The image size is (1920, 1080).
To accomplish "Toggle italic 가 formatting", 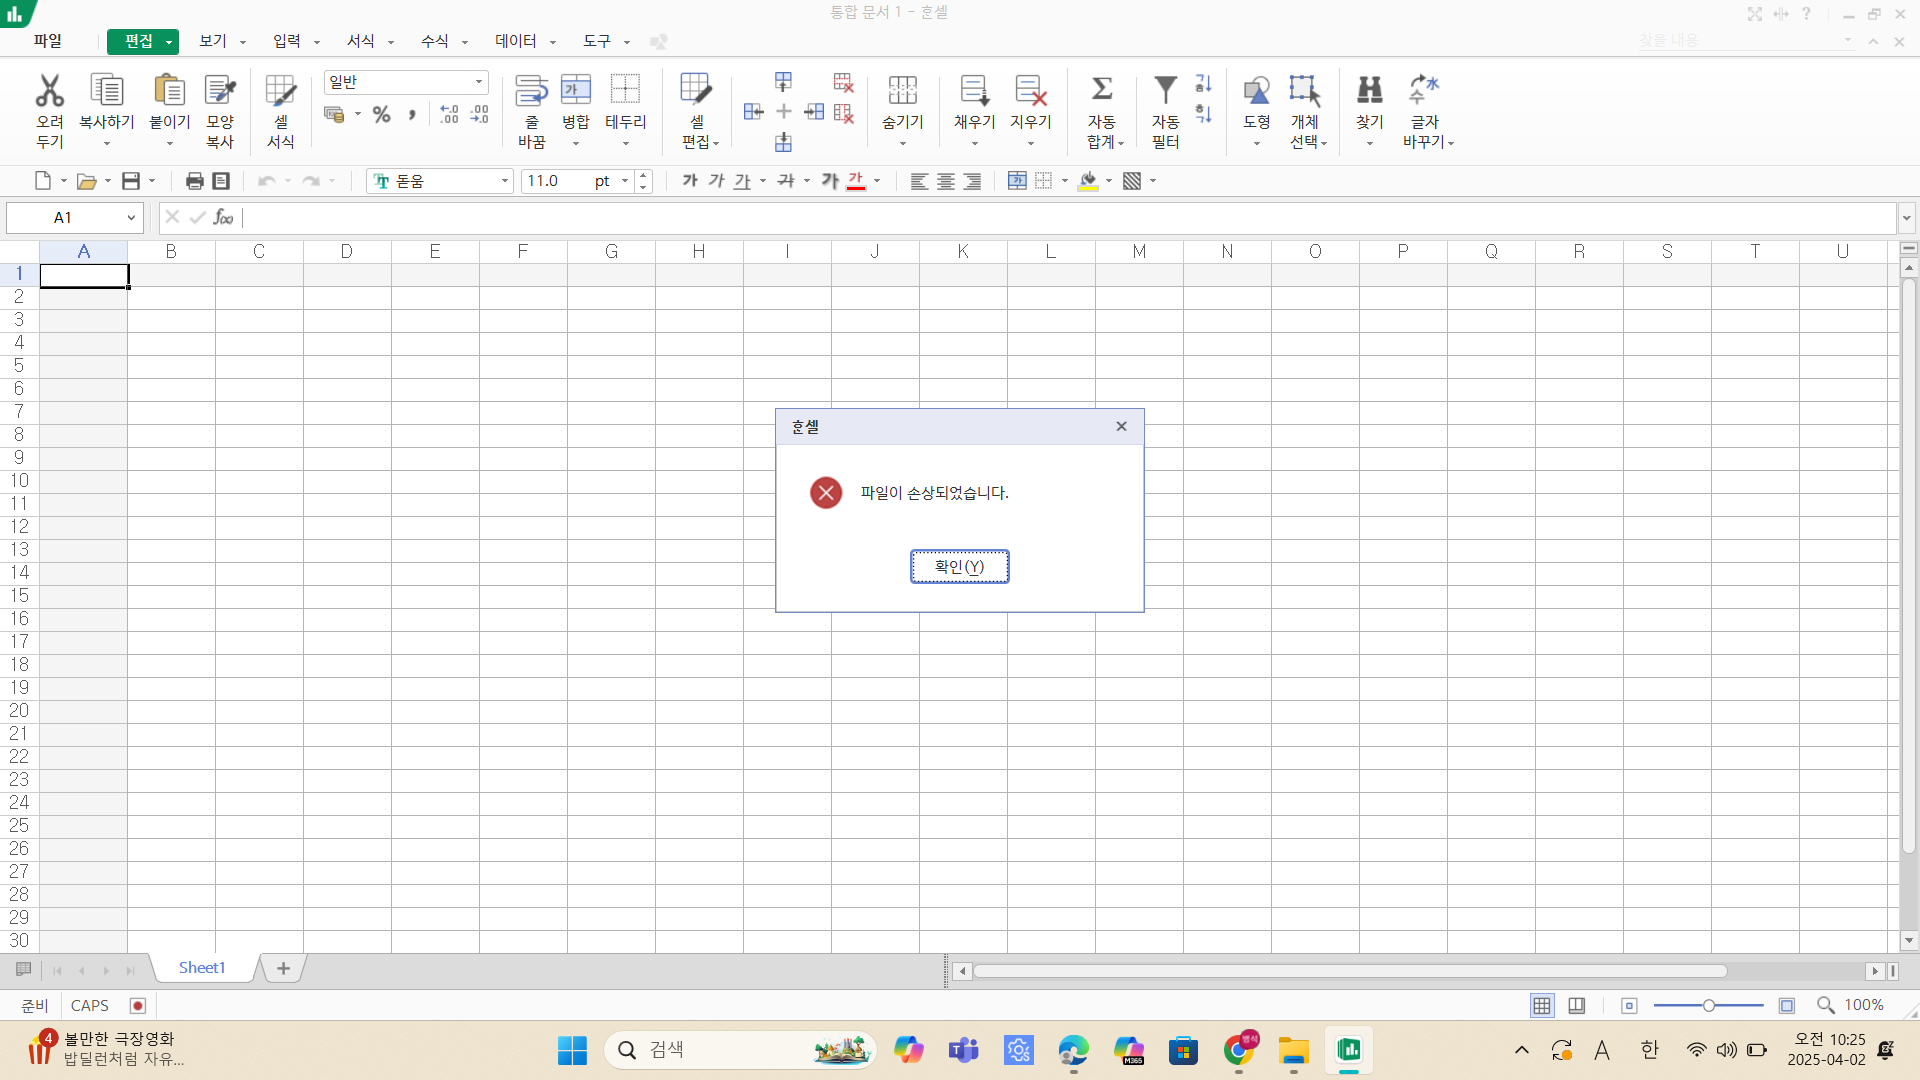I will pos(716,181).
